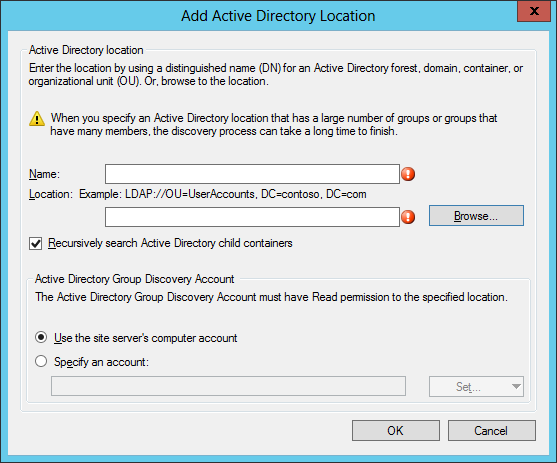Screen dimensions: 557x463
Task: Open the Set... dropdown arrow
Action: [516, 387]
